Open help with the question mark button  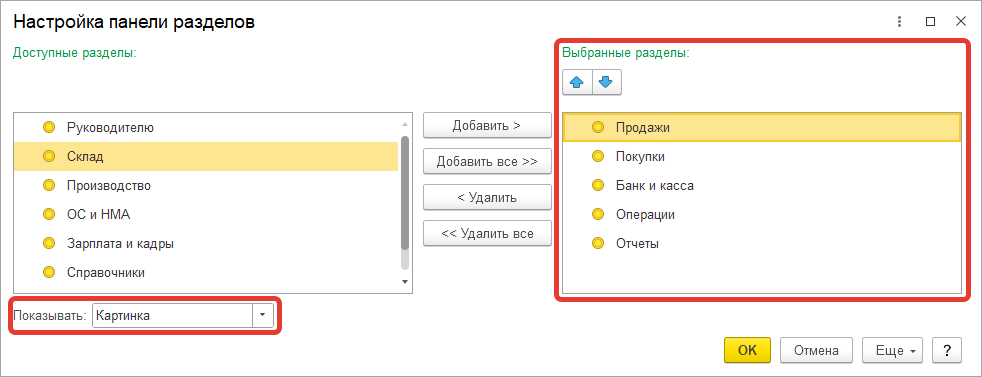[946, 350]
